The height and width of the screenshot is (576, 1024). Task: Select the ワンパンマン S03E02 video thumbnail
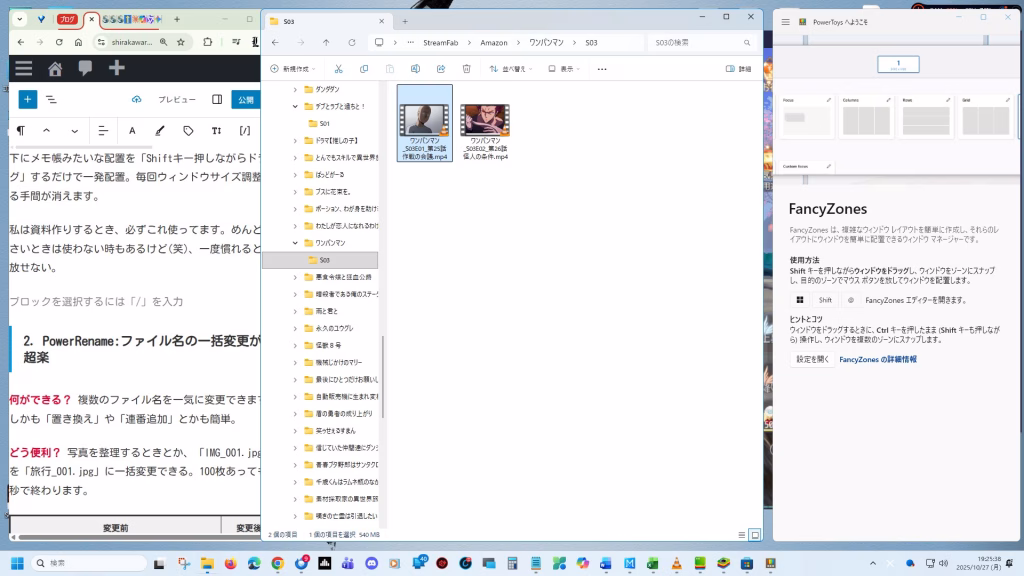click(484, 121)
